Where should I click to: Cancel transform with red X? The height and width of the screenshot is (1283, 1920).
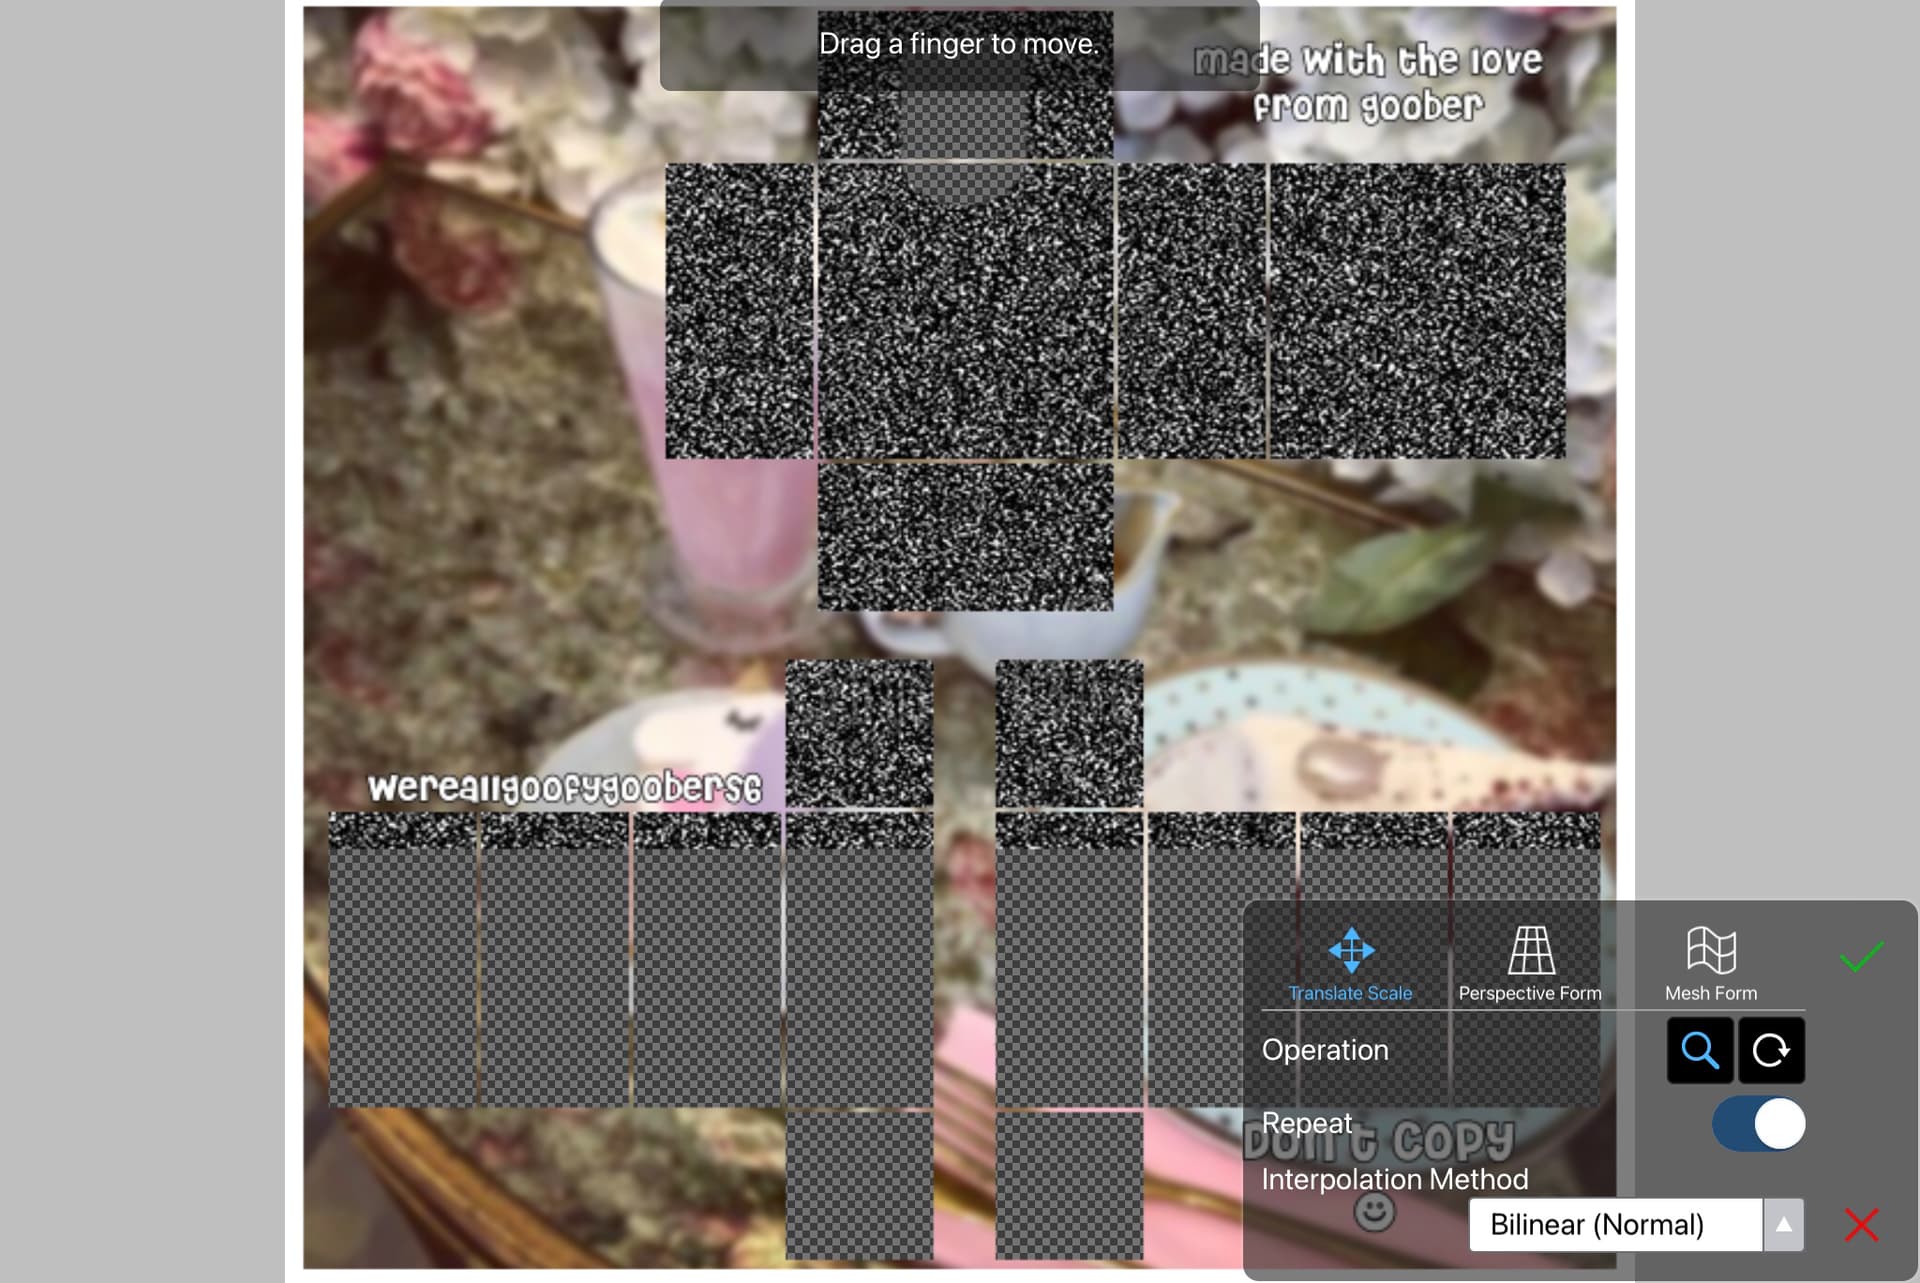click(1861, 1224)
